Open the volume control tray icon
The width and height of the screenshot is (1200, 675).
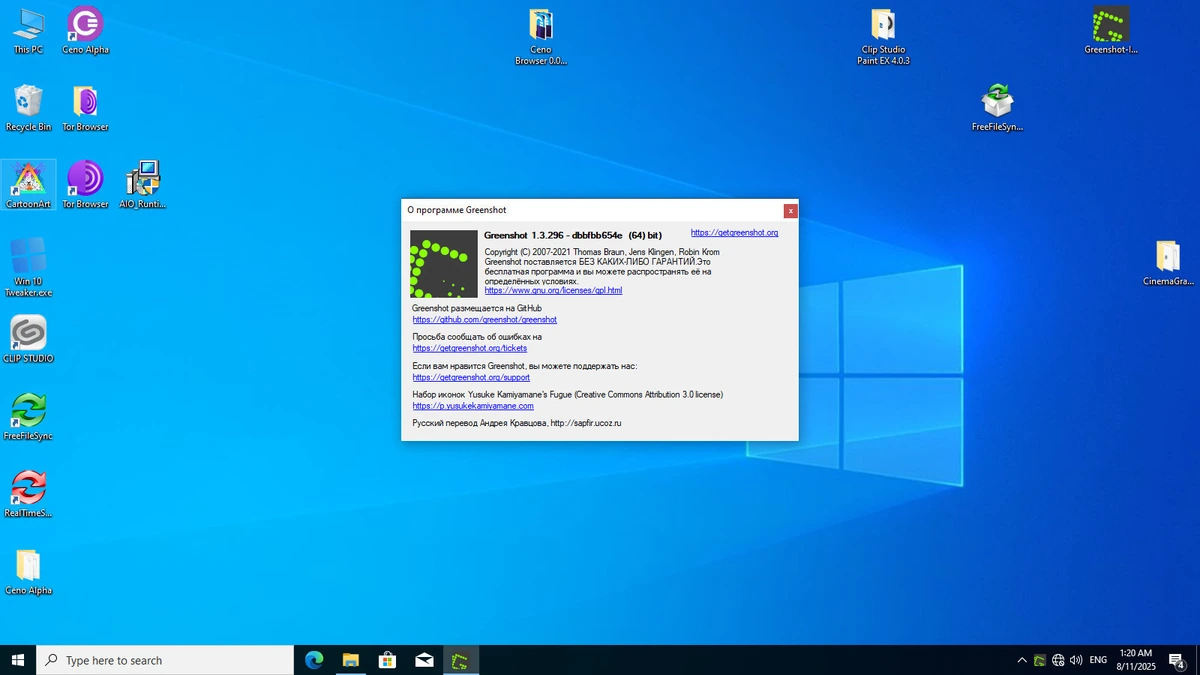pyautogui.click(x=1076, y=660)
